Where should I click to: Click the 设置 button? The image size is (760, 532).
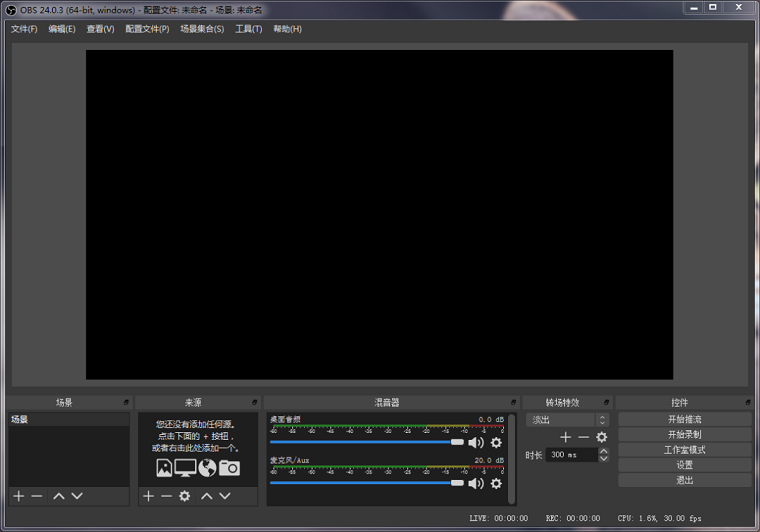click(684, 465)
